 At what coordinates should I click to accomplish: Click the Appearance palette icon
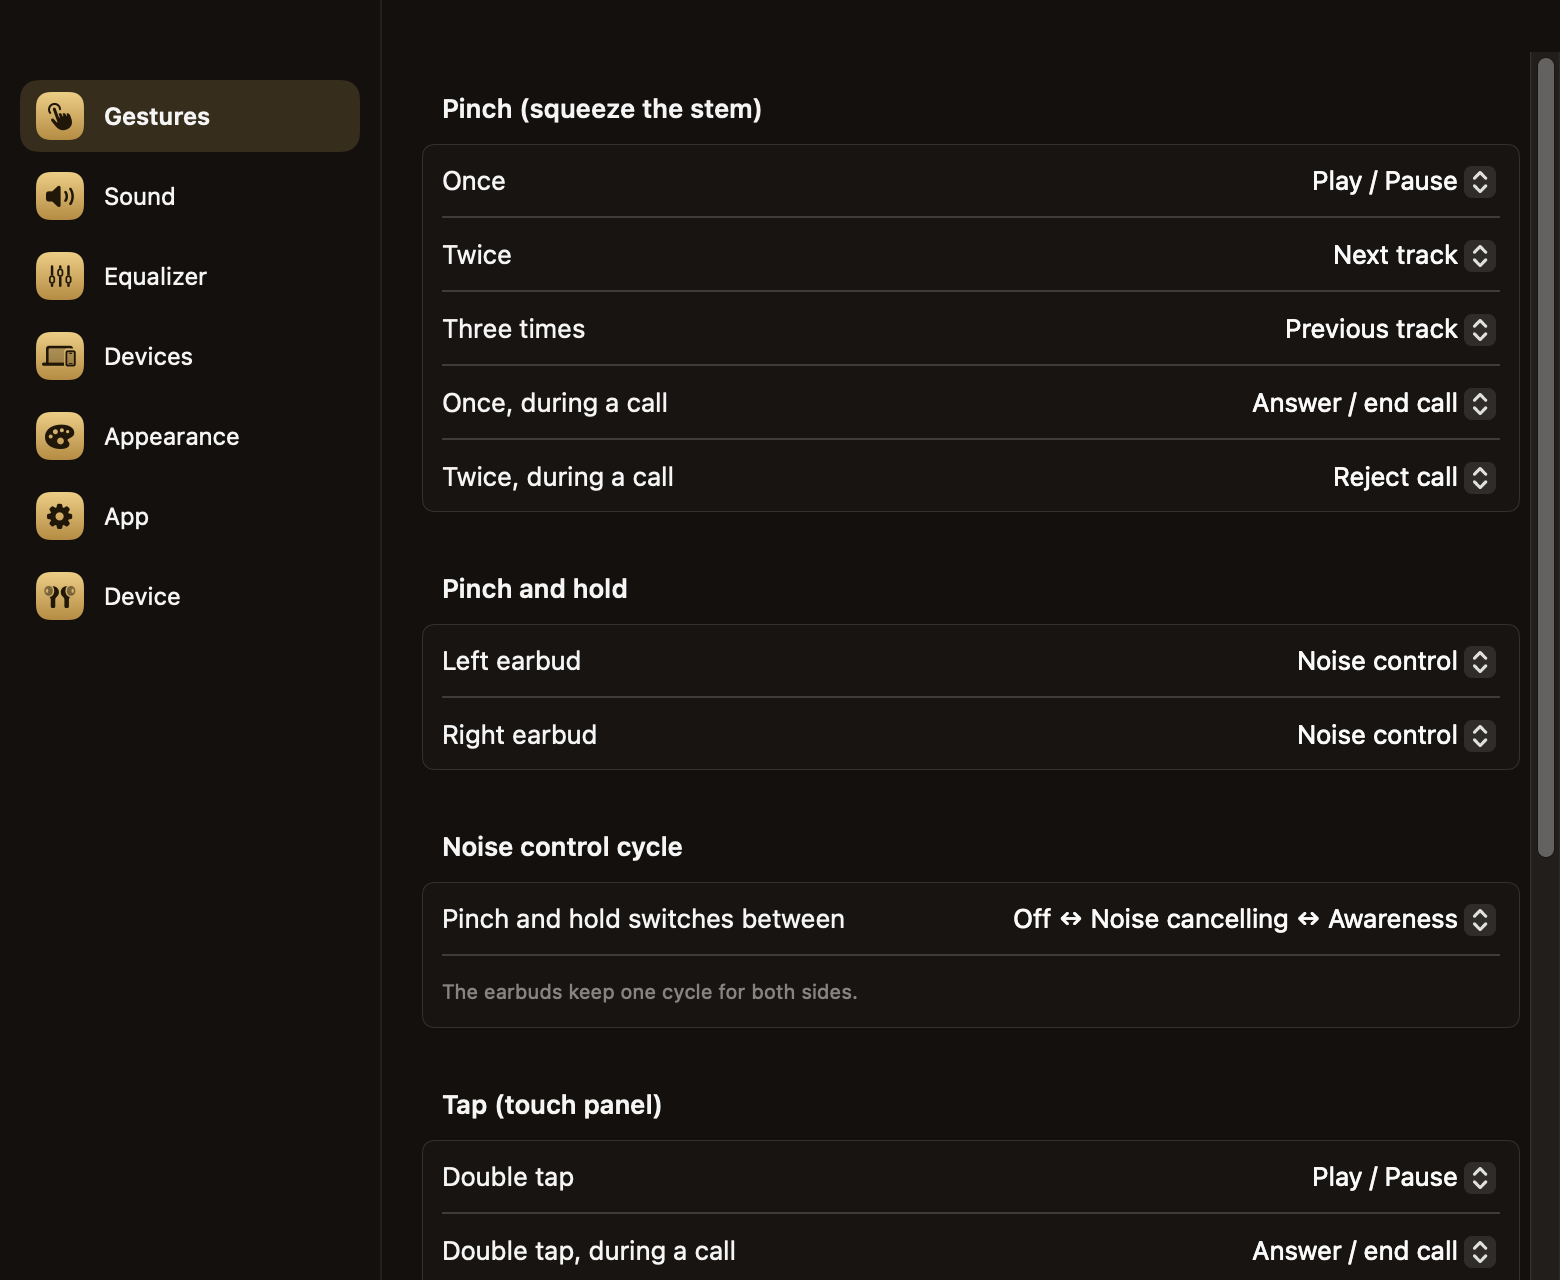point(60,436)
